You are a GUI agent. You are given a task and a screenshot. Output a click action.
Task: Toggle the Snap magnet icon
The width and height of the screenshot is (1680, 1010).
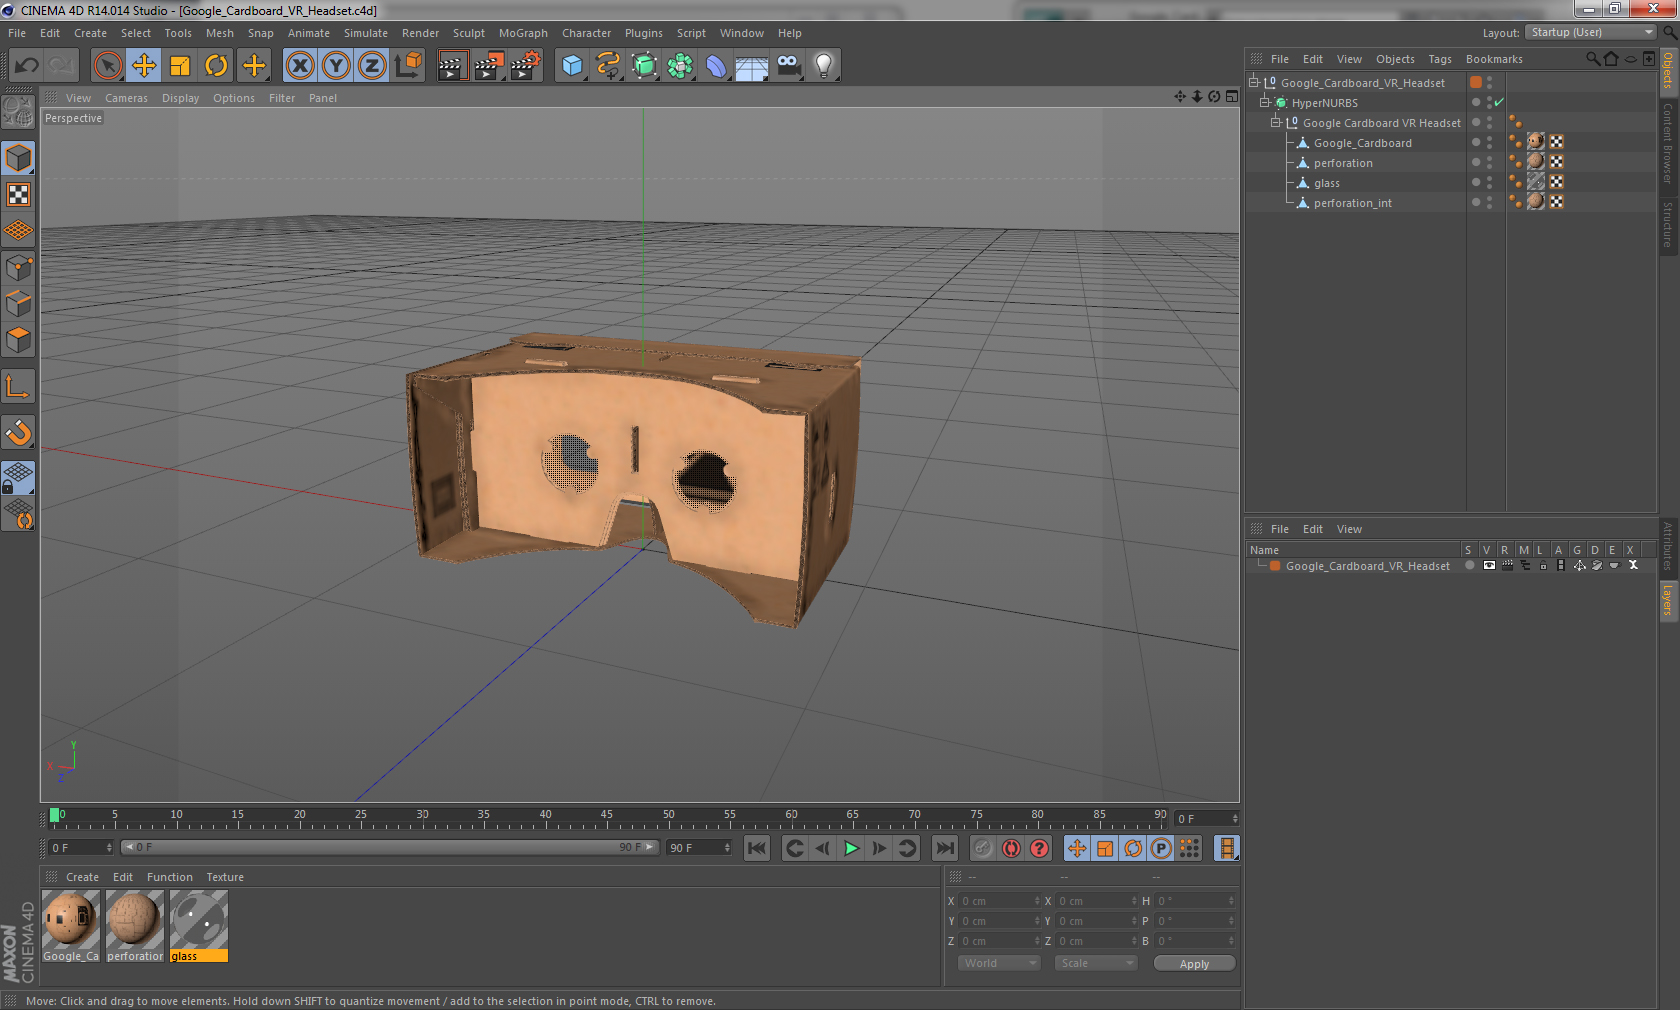[x=18, y=432]
